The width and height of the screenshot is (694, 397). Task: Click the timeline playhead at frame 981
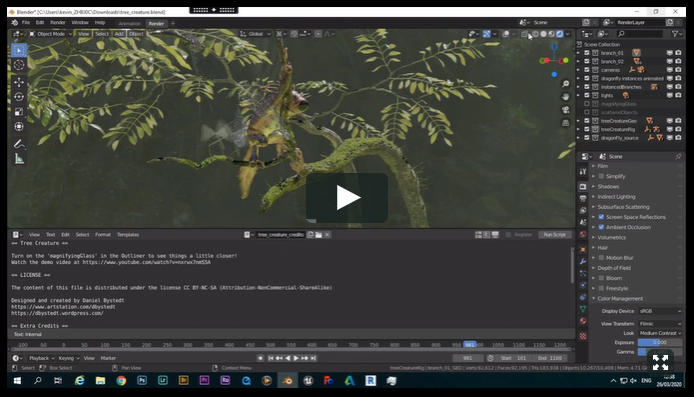tap(470, 344)
